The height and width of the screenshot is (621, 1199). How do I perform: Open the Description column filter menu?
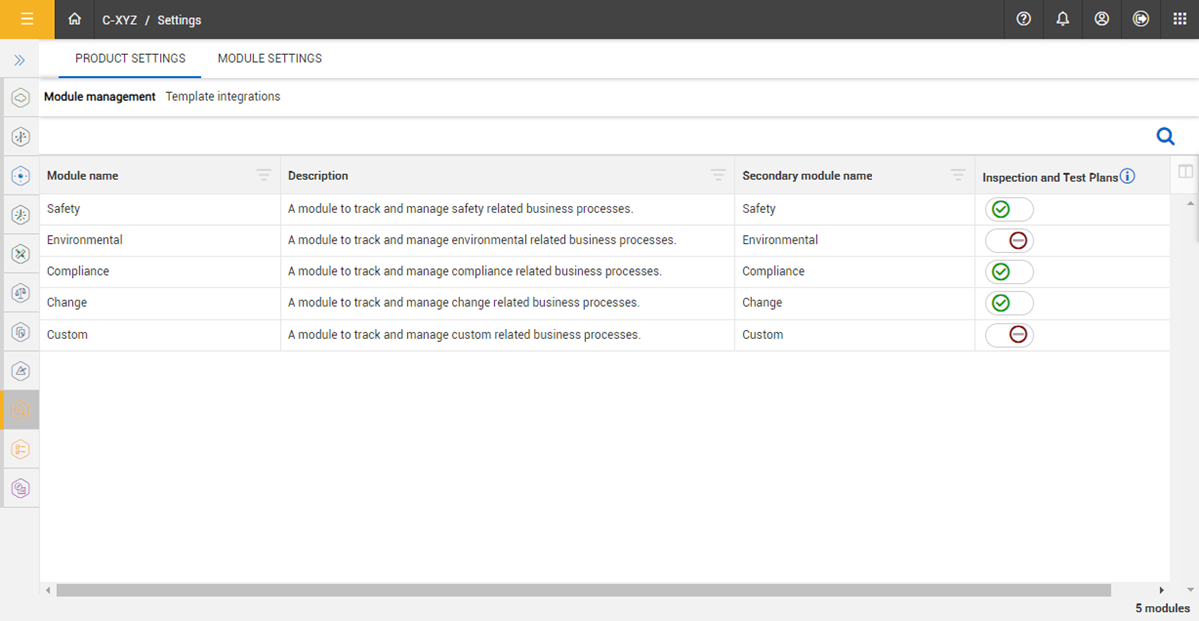point(718,176)
